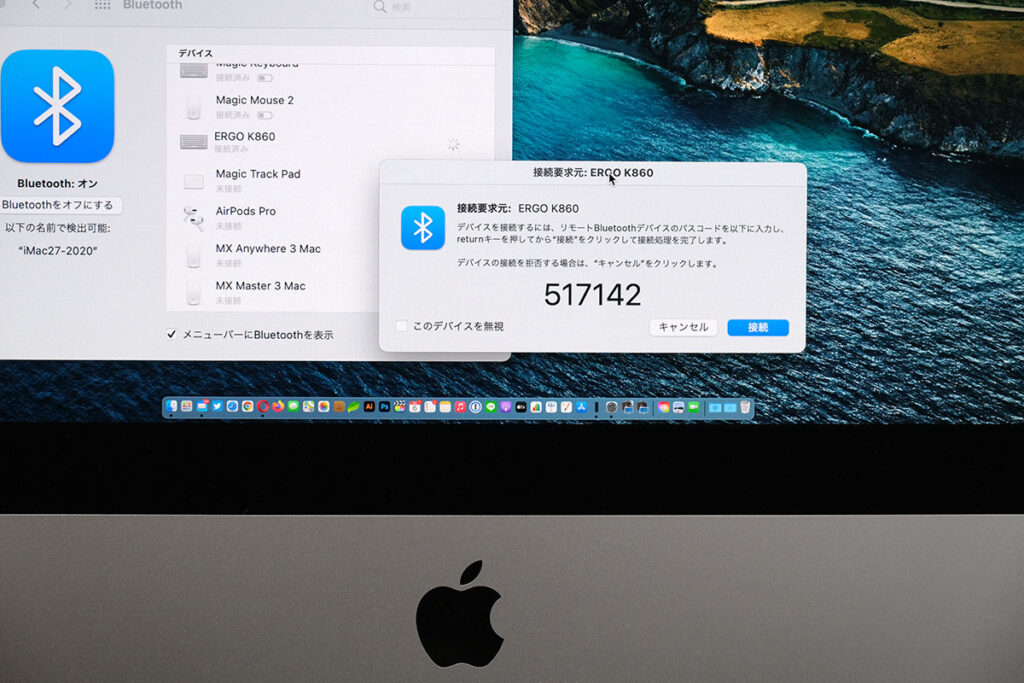Launch Adobe Illustrator from the Dock
The height and width of the screenshot is (683, 1024).
click(370, 406)
